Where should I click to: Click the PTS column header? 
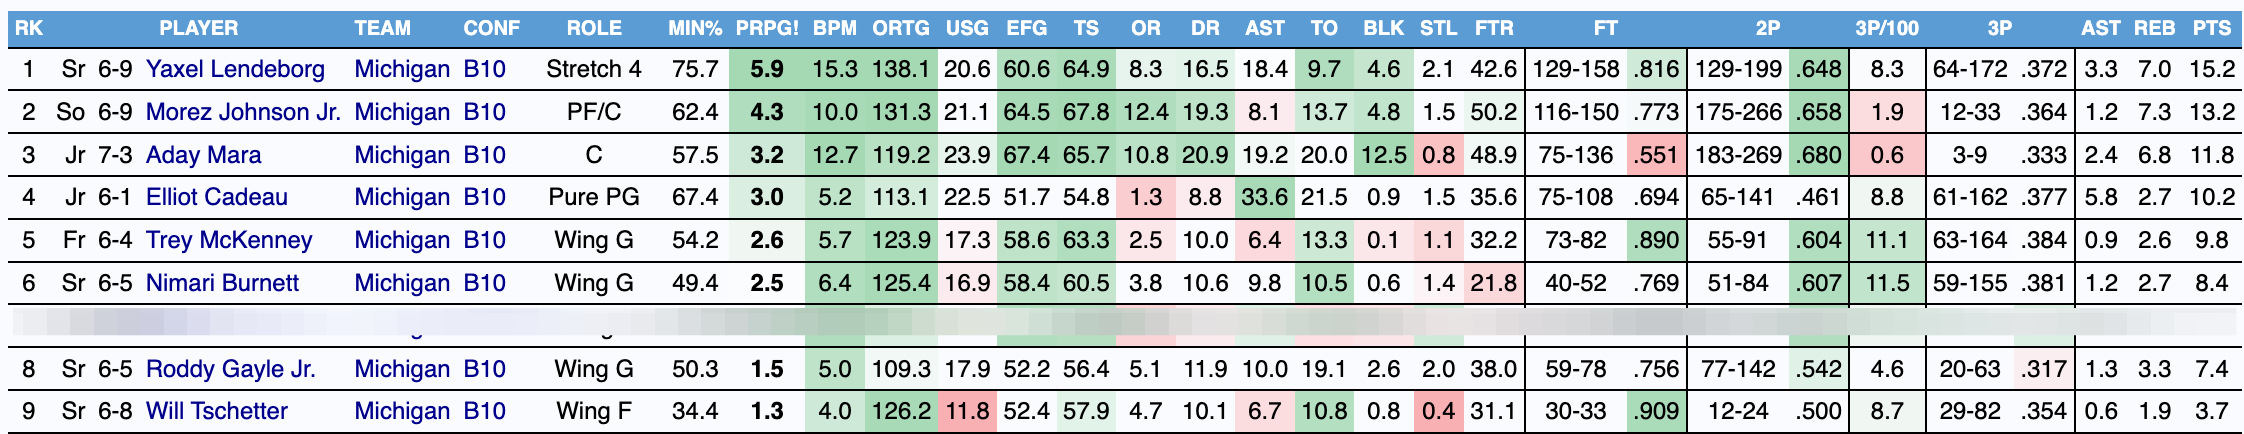tap(2211, 28)
